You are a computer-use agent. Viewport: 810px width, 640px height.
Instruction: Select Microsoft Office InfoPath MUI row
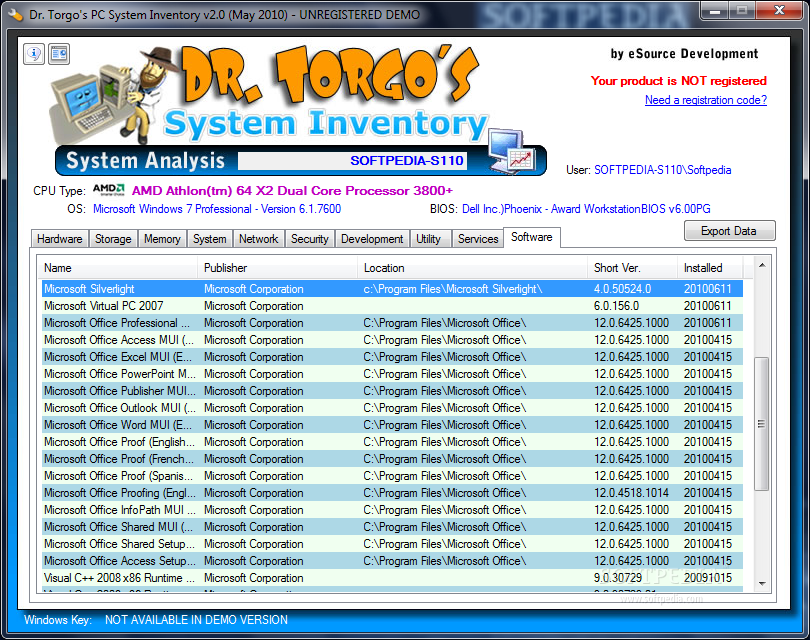[x=392, y=510]
